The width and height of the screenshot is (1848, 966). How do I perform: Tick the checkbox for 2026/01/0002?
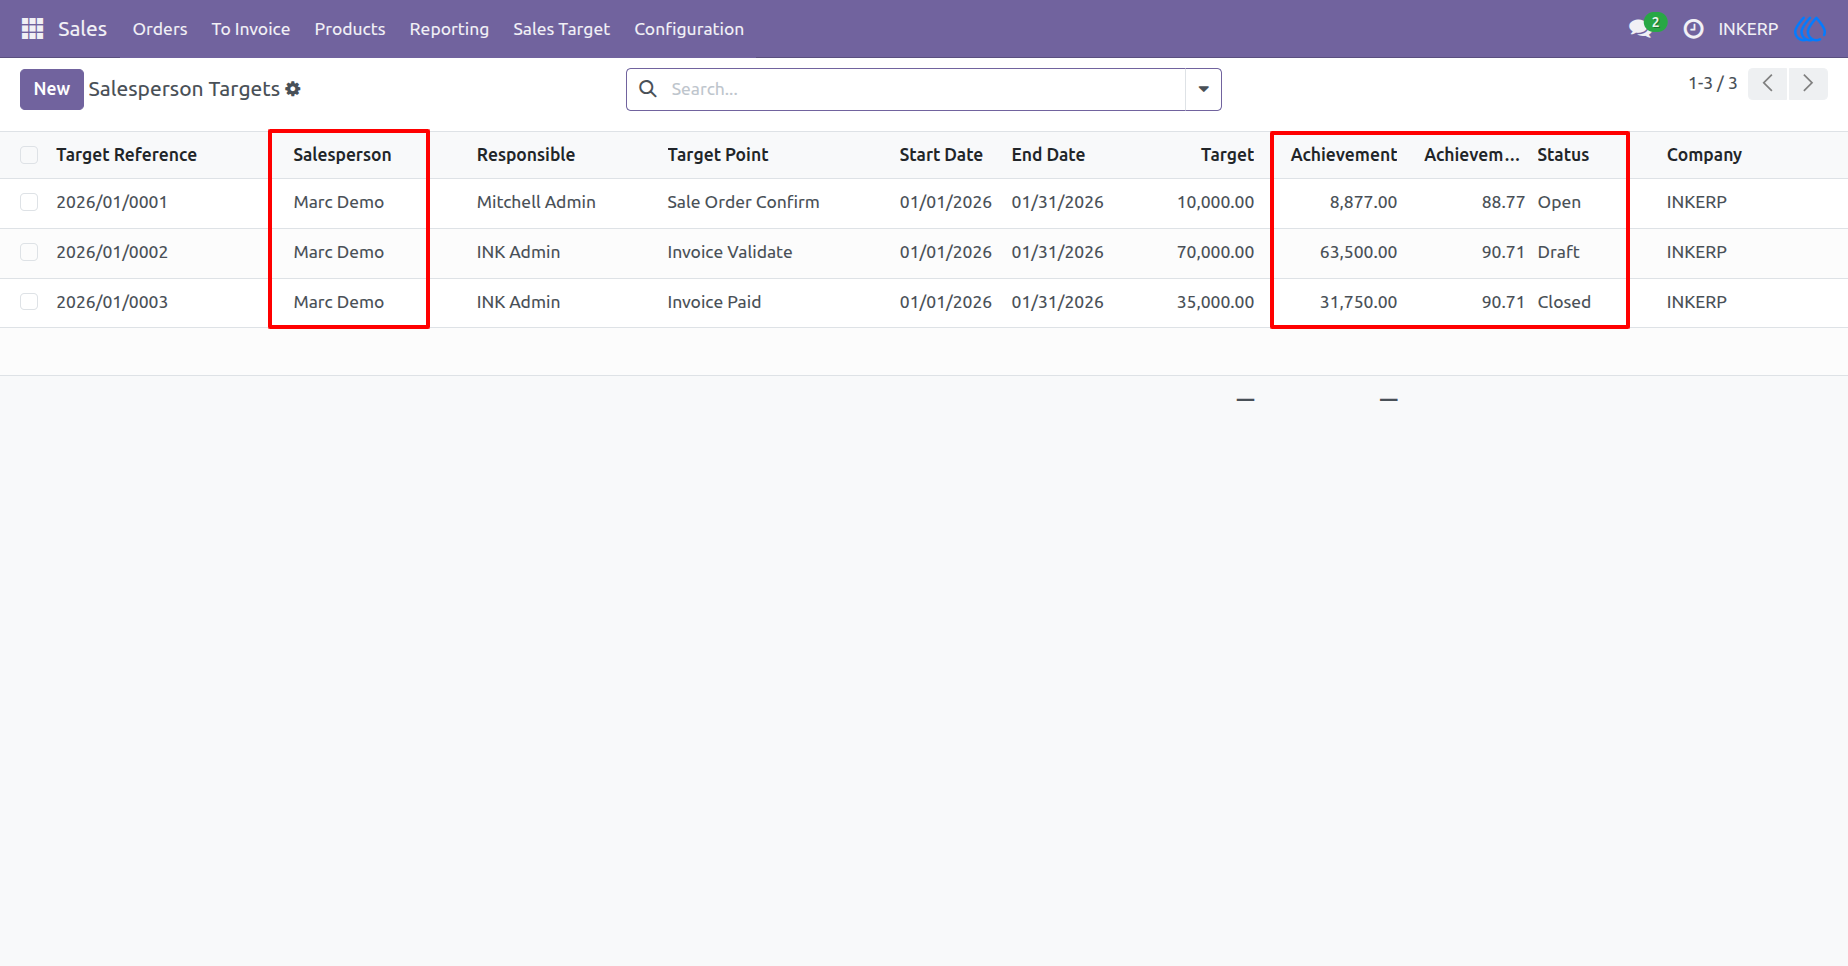click(29, 252)
